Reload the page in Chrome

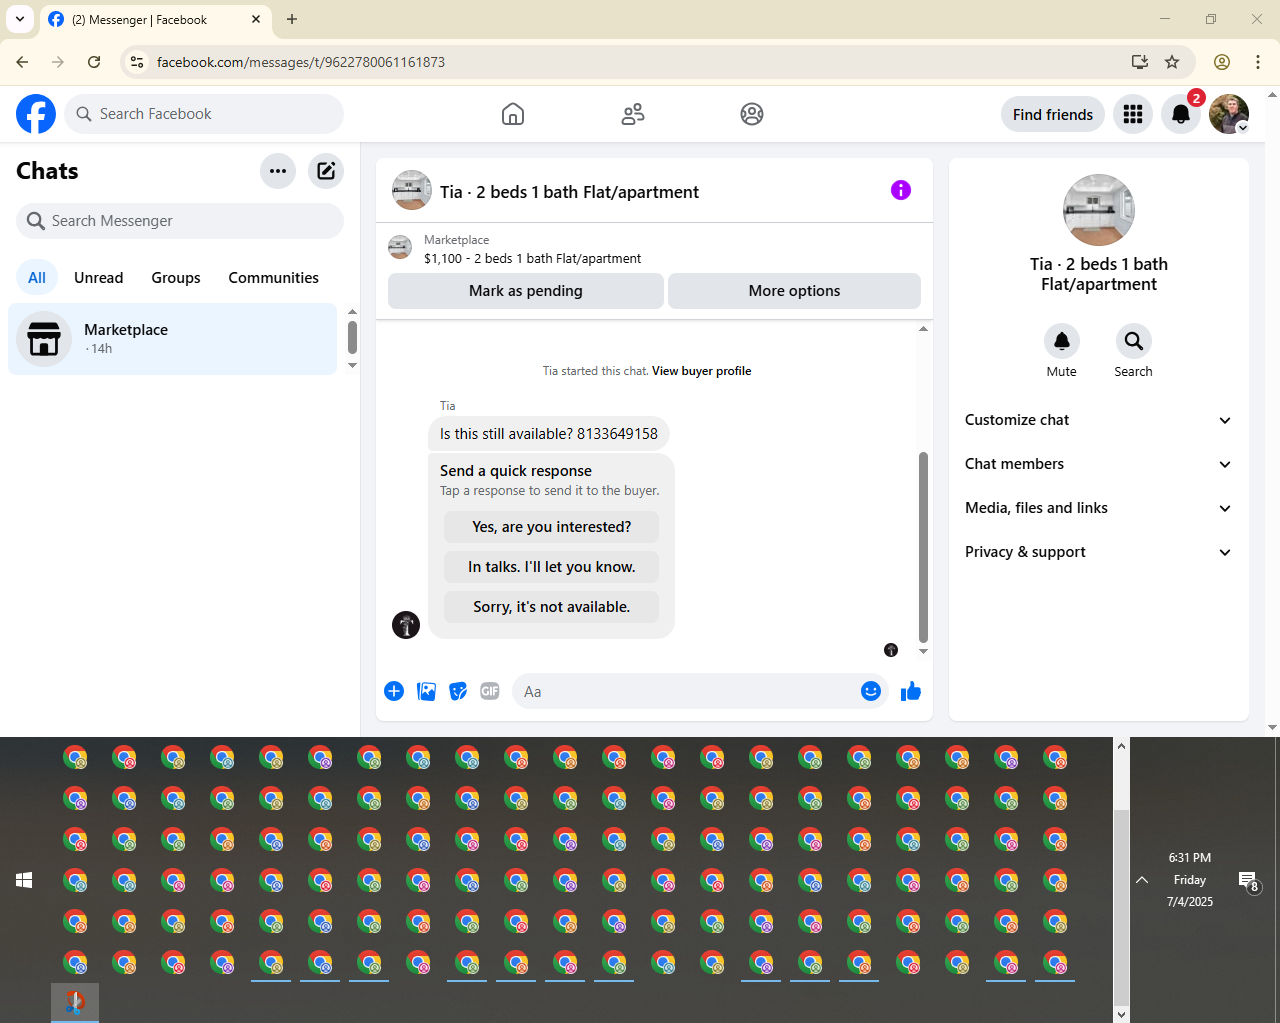[94, 62]
